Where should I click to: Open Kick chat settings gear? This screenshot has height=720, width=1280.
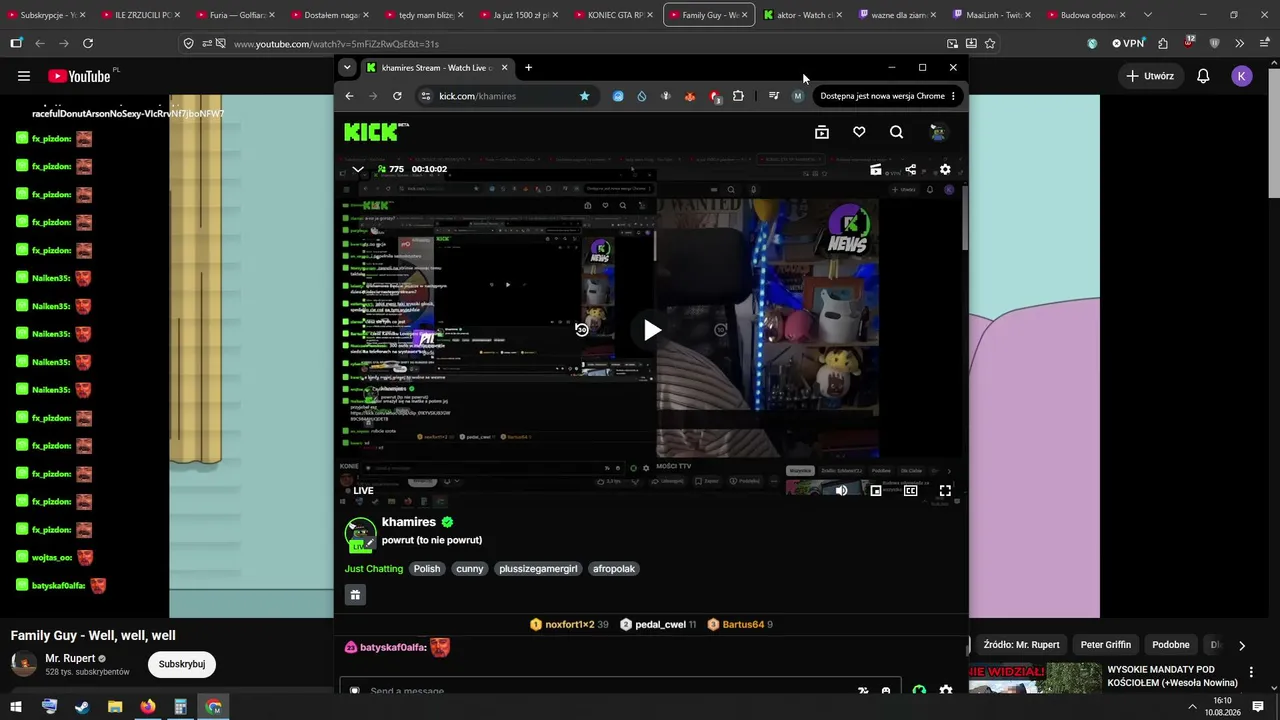[x=946, y=691]
